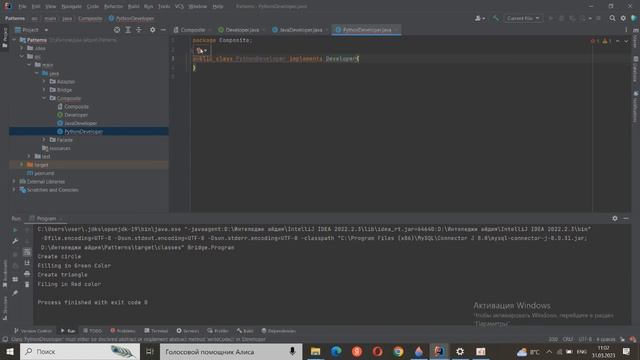
Task: Open the File menu
Action: [22, 7]
